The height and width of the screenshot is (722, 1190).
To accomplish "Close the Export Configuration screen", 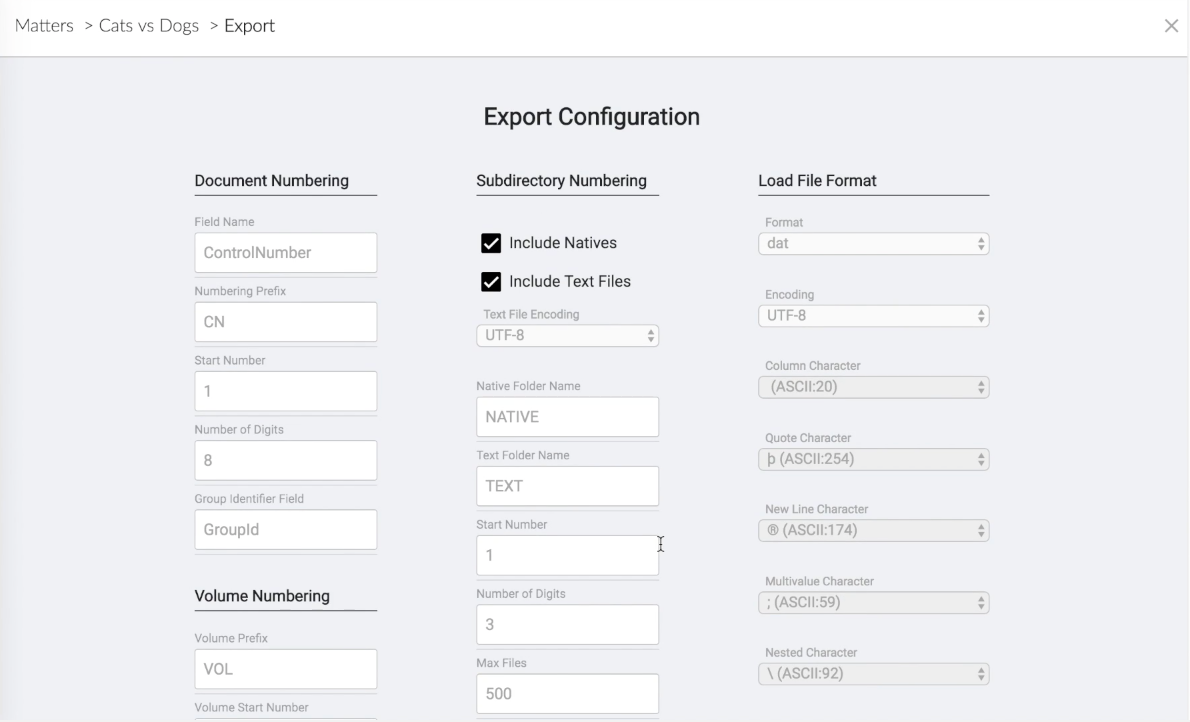I will (x=1171, y=25).
